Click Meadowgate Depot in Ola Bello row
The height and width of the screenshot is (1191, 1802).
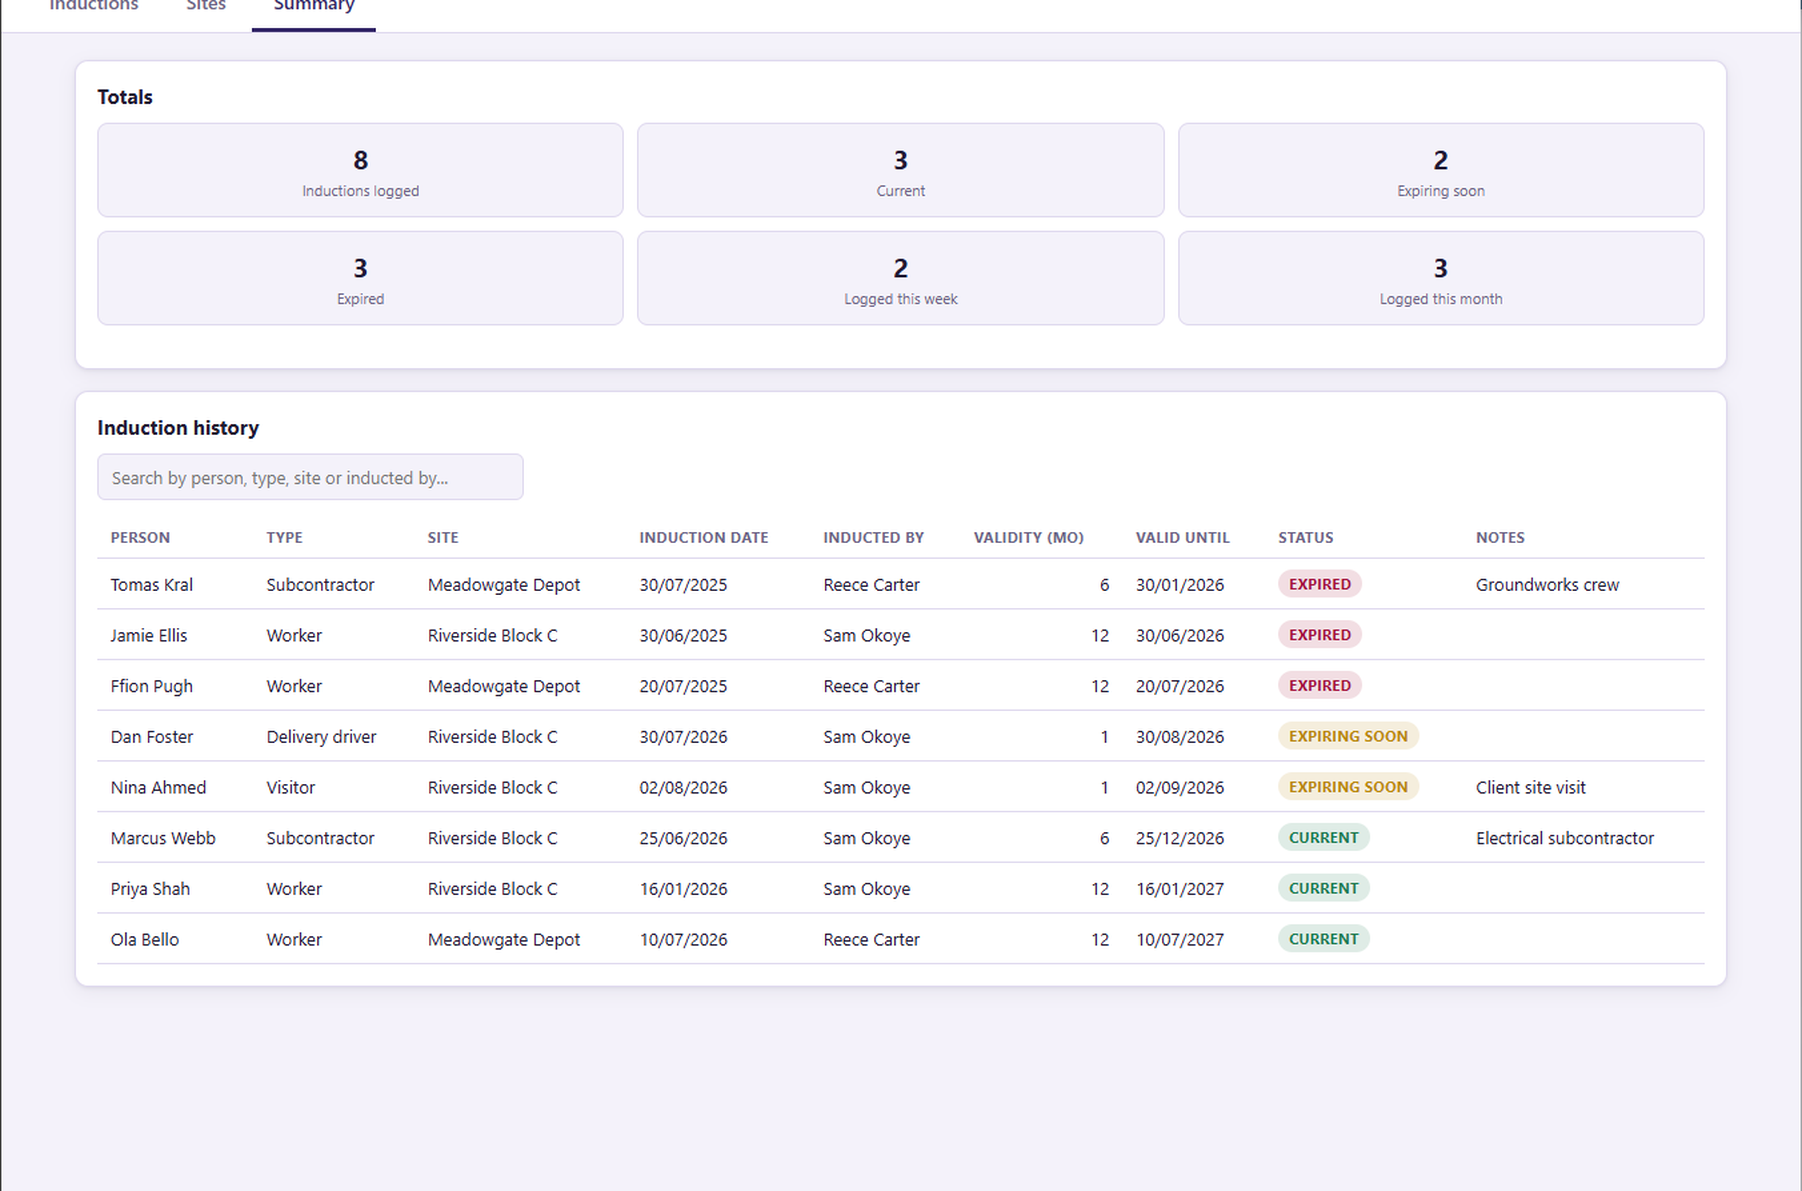click(504, 939)
